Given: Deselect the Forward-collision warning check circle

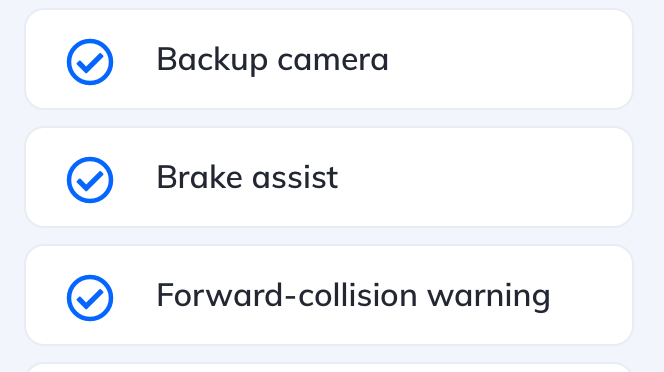Looking at the screenshot, I should click(x=90, y=298).
